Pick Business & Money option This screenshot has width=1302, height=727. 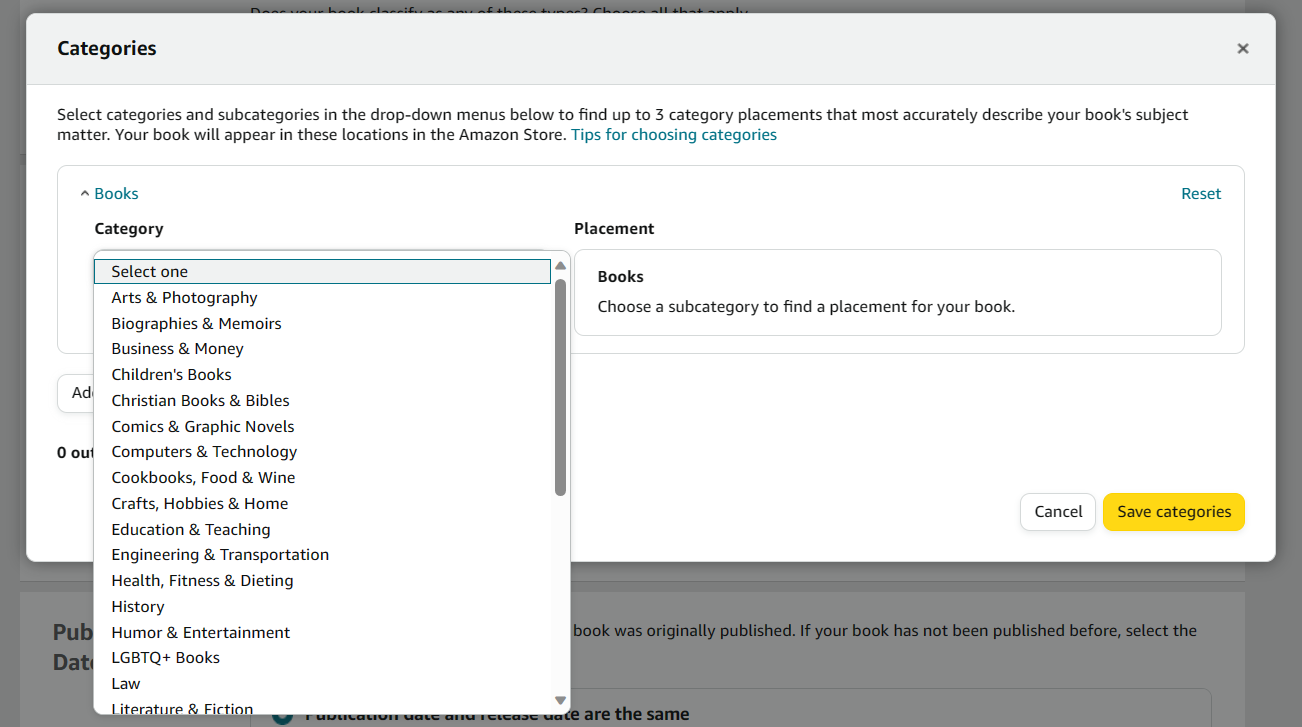(x=177, y=349)
